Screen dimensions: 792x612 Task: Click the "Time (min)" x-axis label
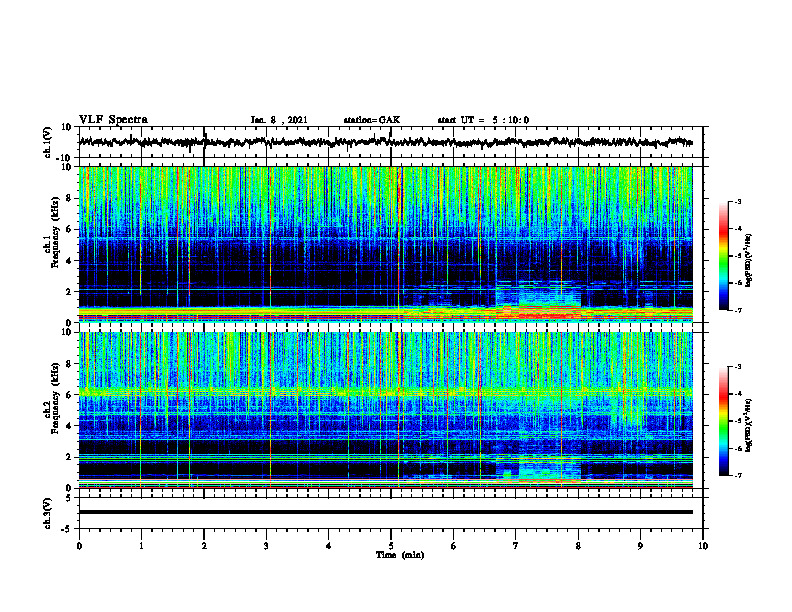(x=400, y=555)
